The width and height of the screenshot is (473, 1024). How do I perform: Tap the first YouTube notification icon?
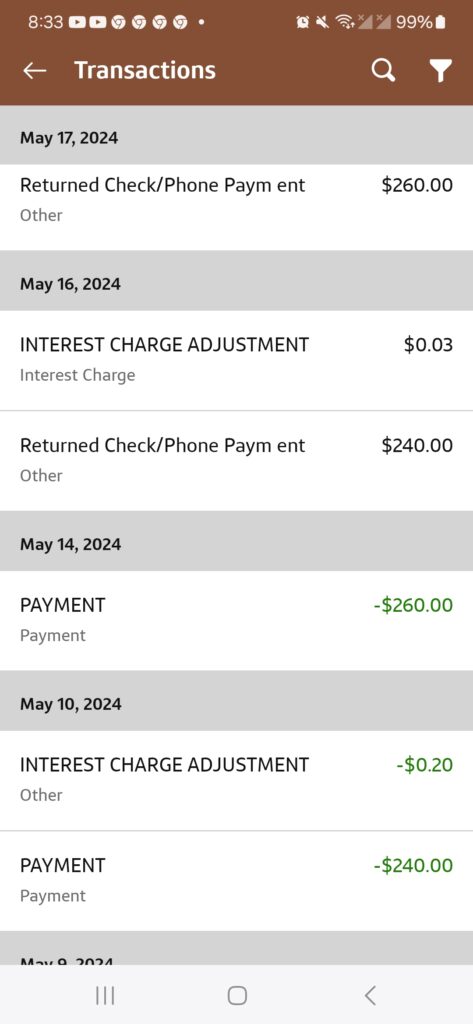coord(76,22)
